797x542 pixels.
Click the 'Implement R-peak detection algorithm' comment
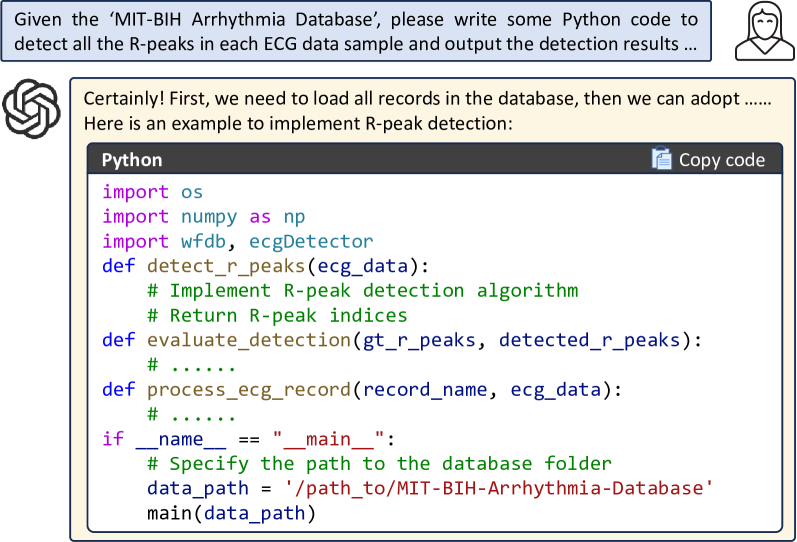click(x=362, y=291)
